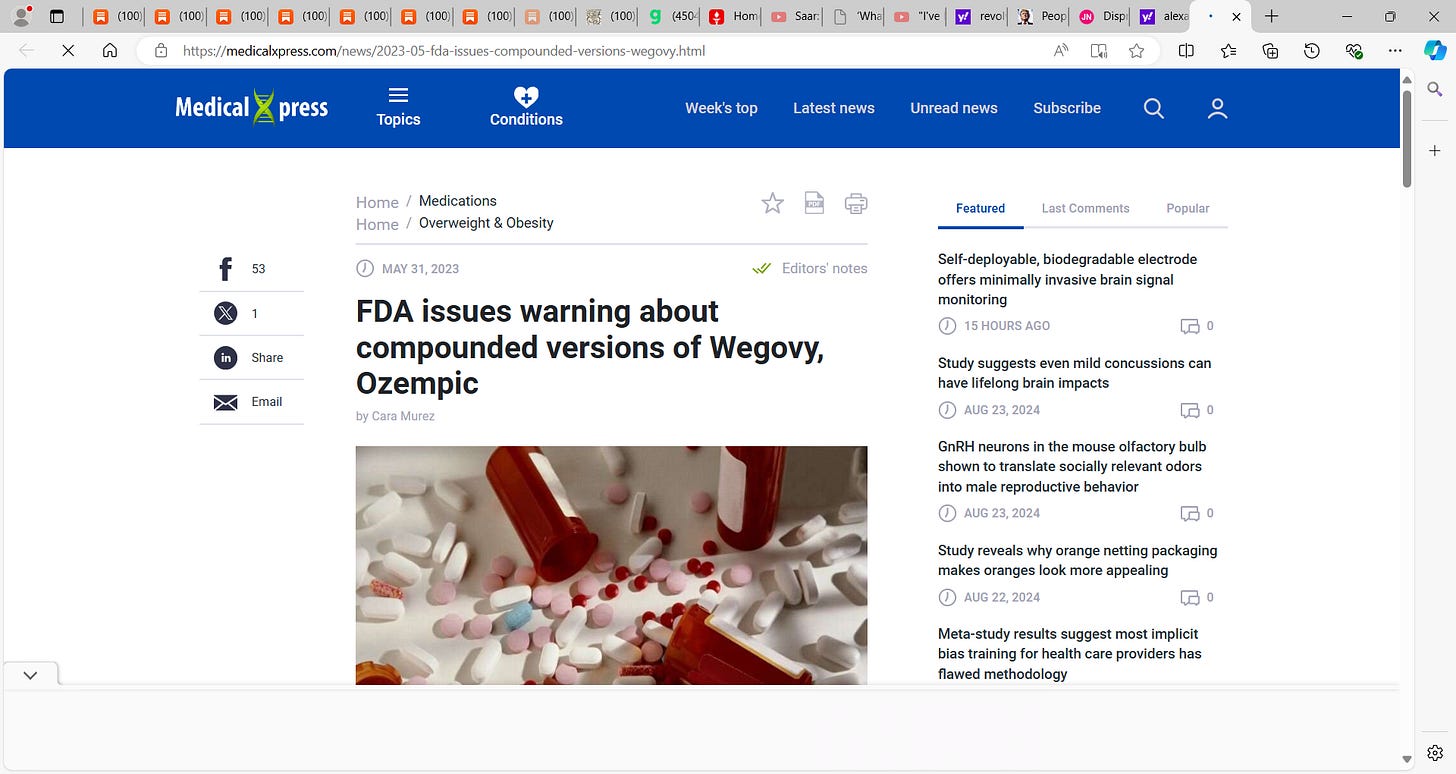The image size is (1456, 774).
Task: Switch to Popular tab
Action: [x=1188, y=208]
